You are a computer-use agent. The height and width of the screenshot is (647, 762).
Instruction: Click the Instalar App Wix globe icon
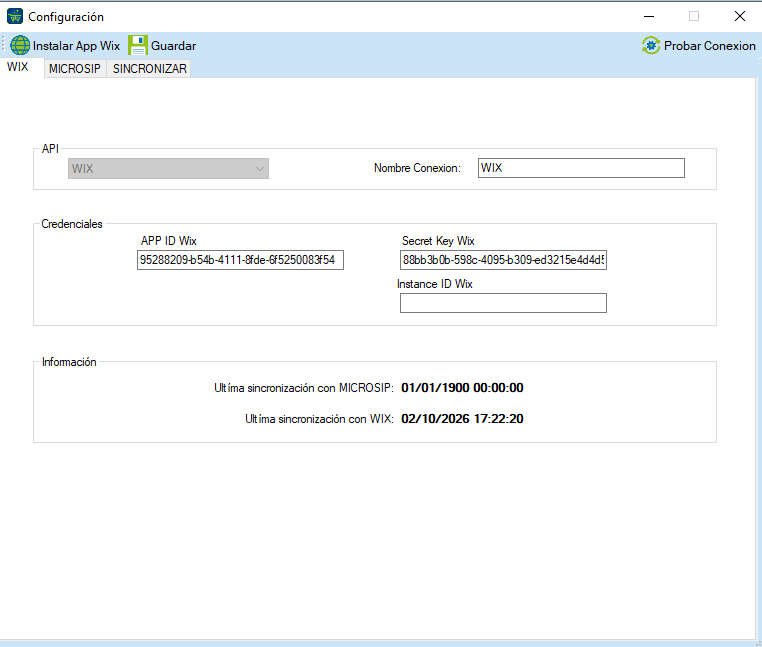click(x=20, y=45)
